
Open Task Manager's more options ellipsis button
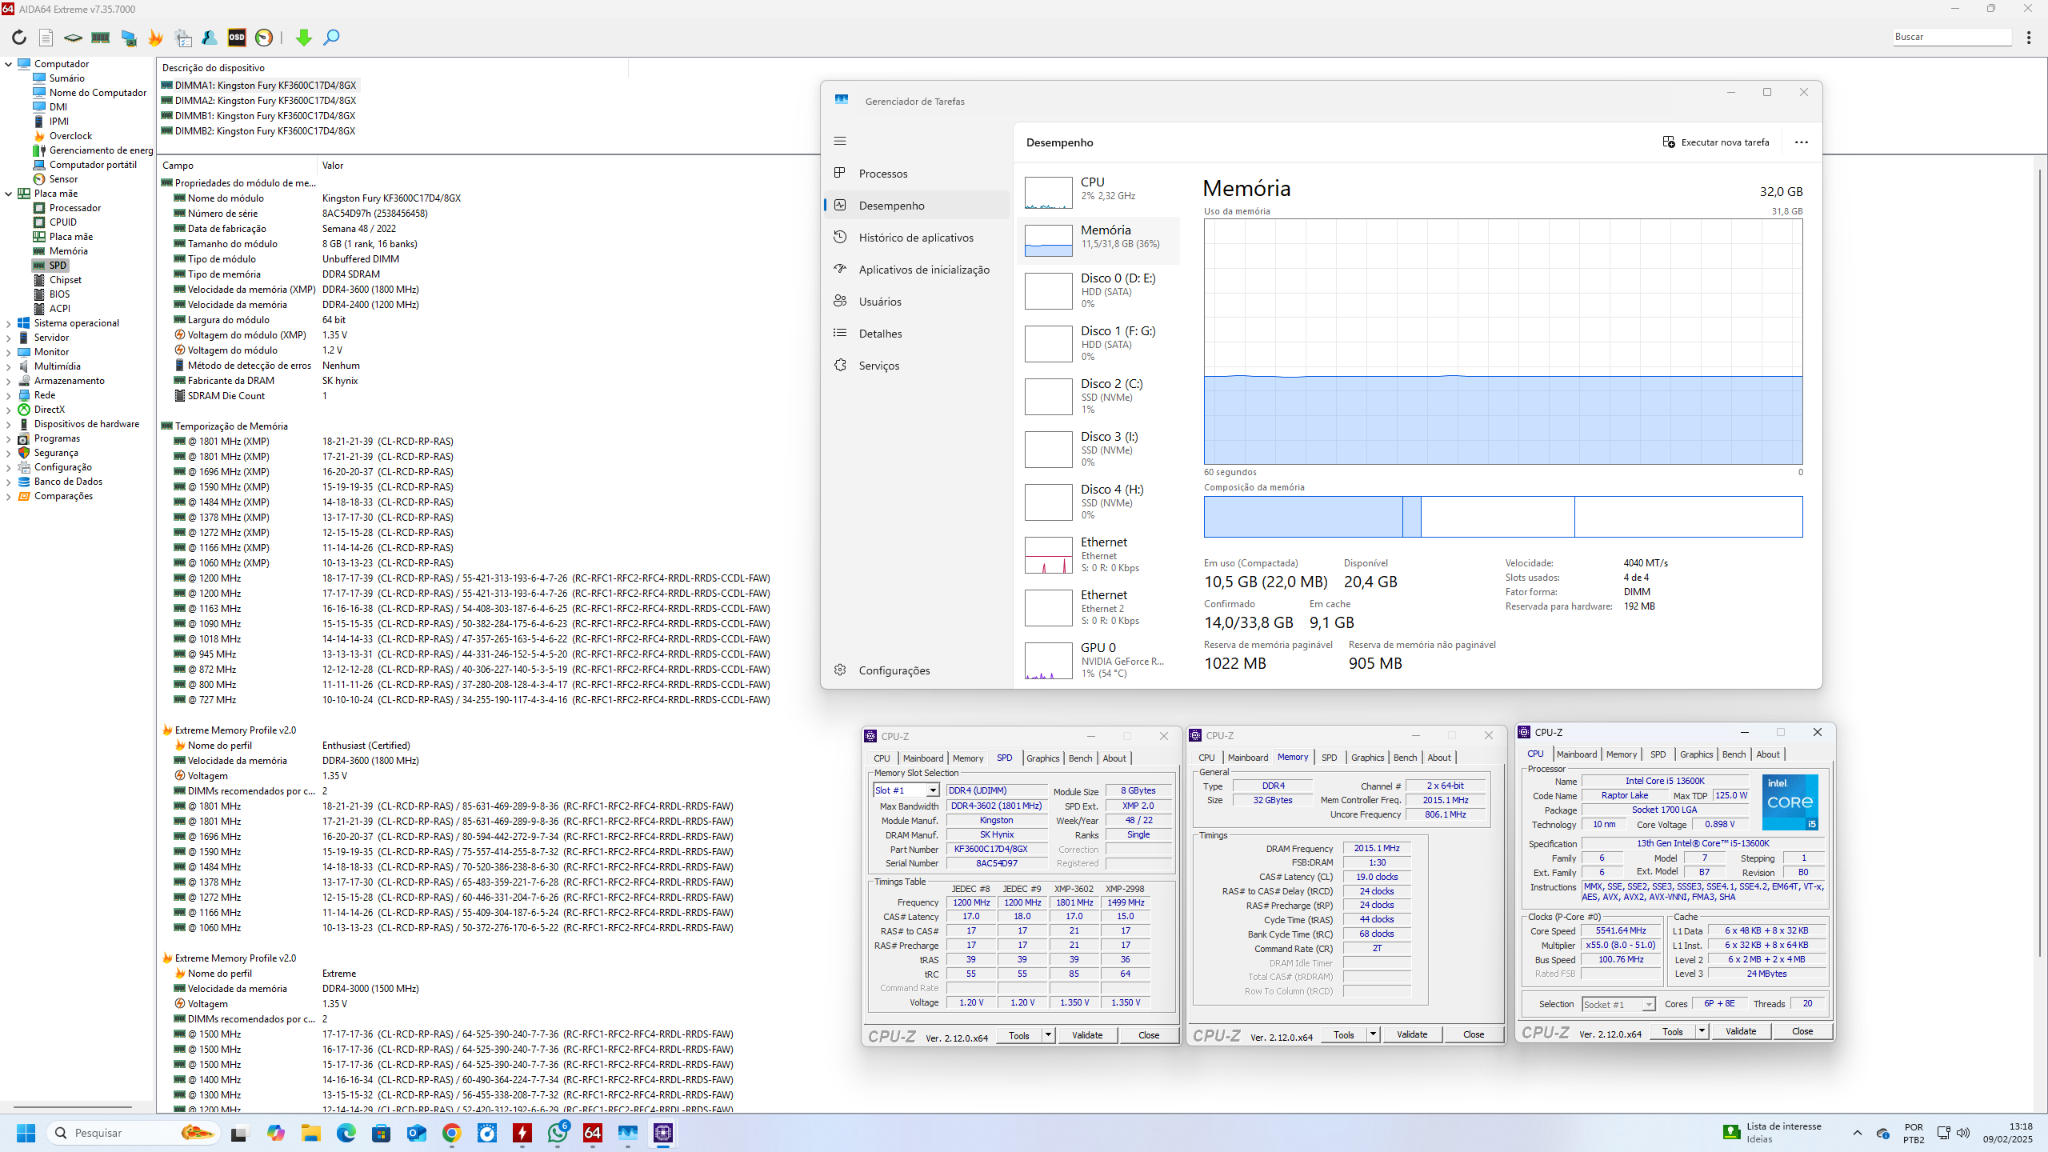click(1801, 142)
